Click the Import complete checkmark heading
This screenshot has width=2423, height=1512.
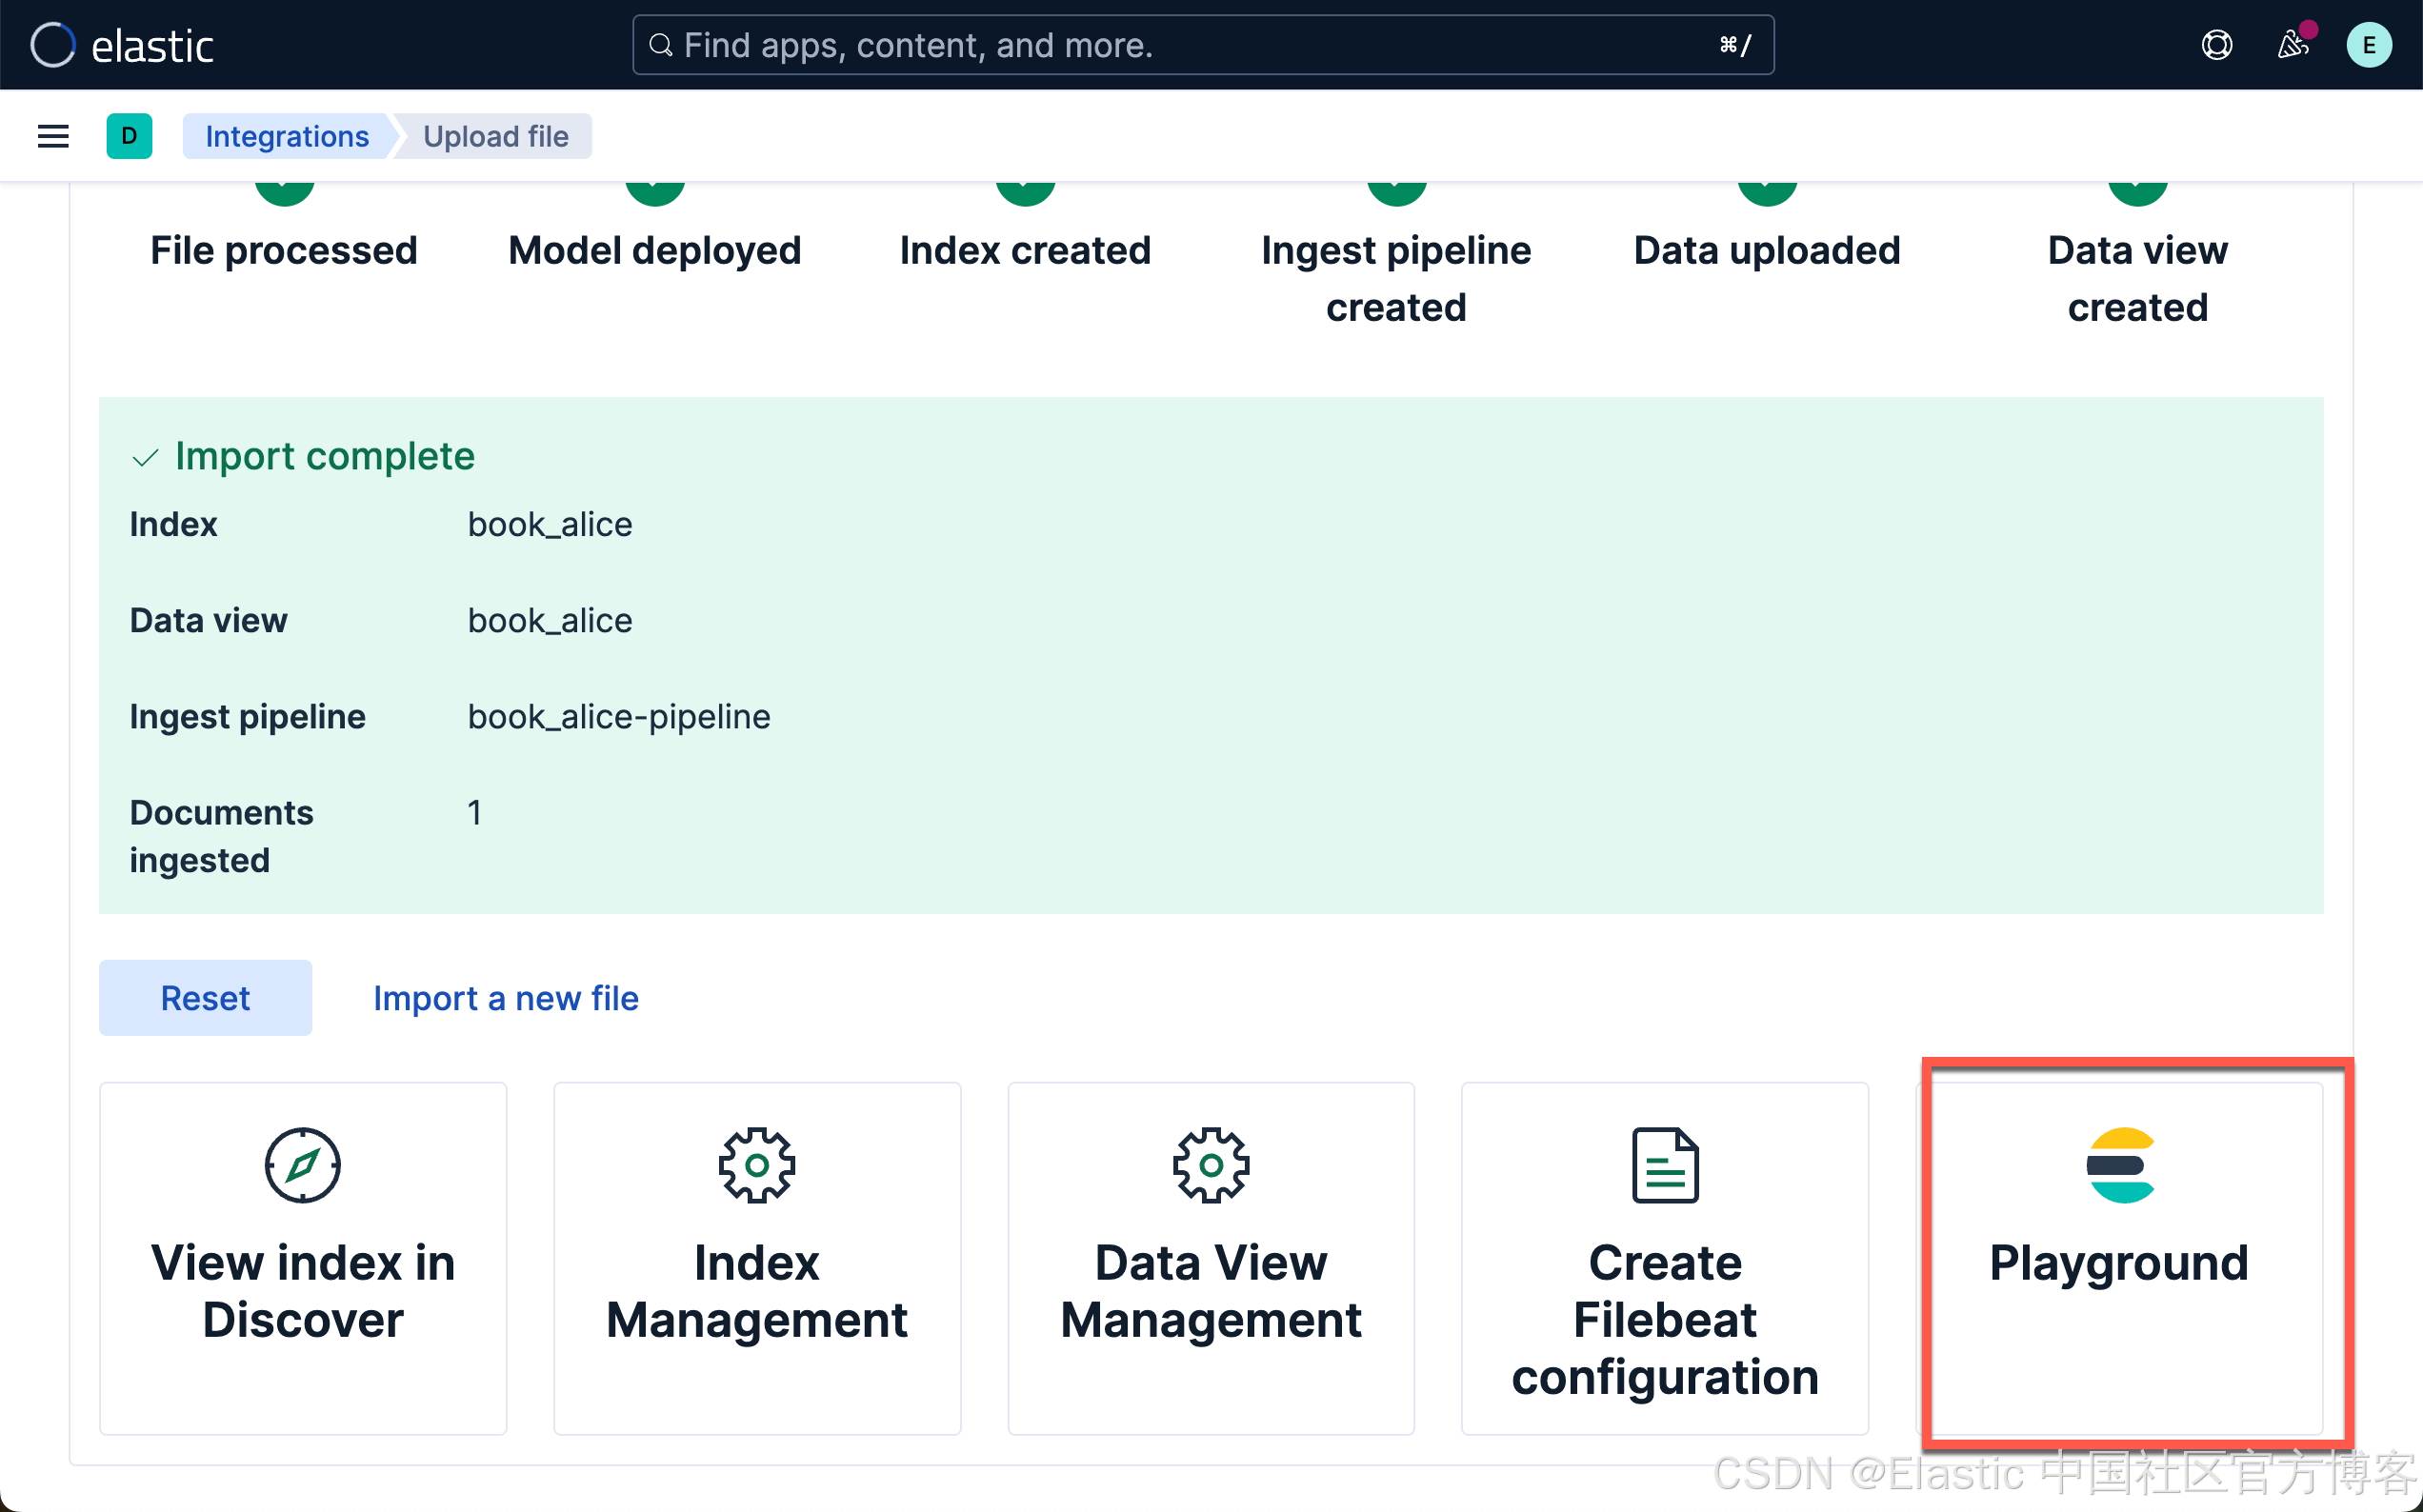323,456
